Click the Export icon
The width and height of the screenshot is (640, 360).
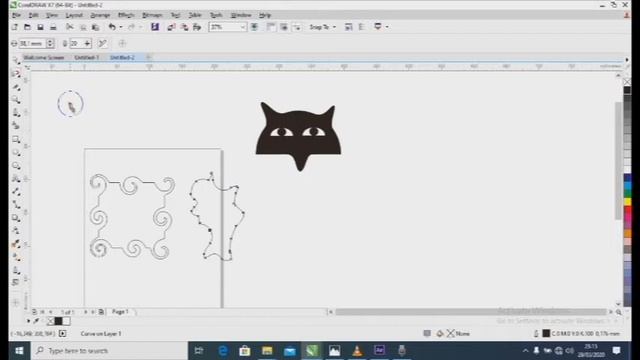184,27
